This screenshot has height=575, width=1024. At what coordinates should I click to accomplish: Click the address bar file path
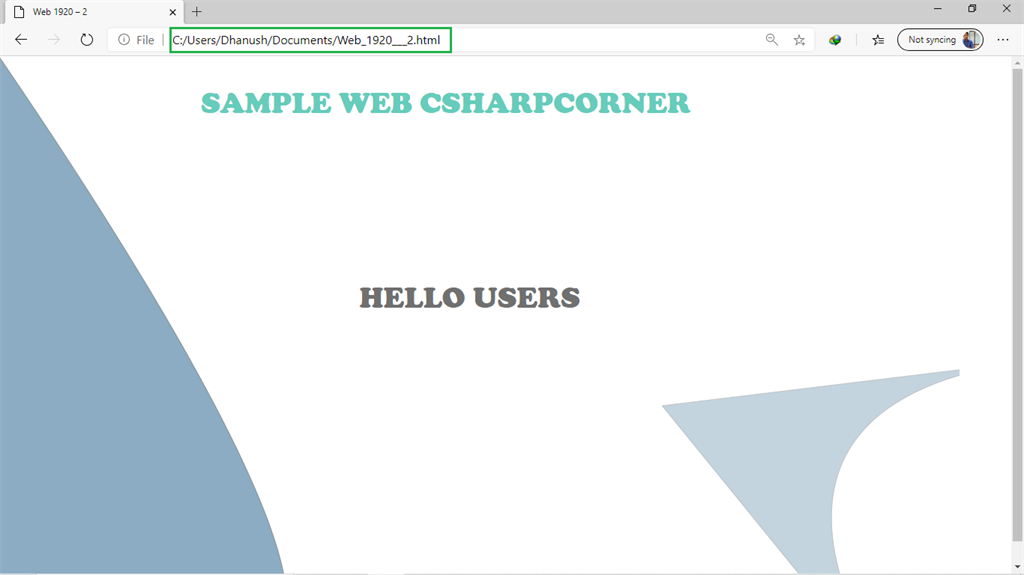[x=306, y=40]
